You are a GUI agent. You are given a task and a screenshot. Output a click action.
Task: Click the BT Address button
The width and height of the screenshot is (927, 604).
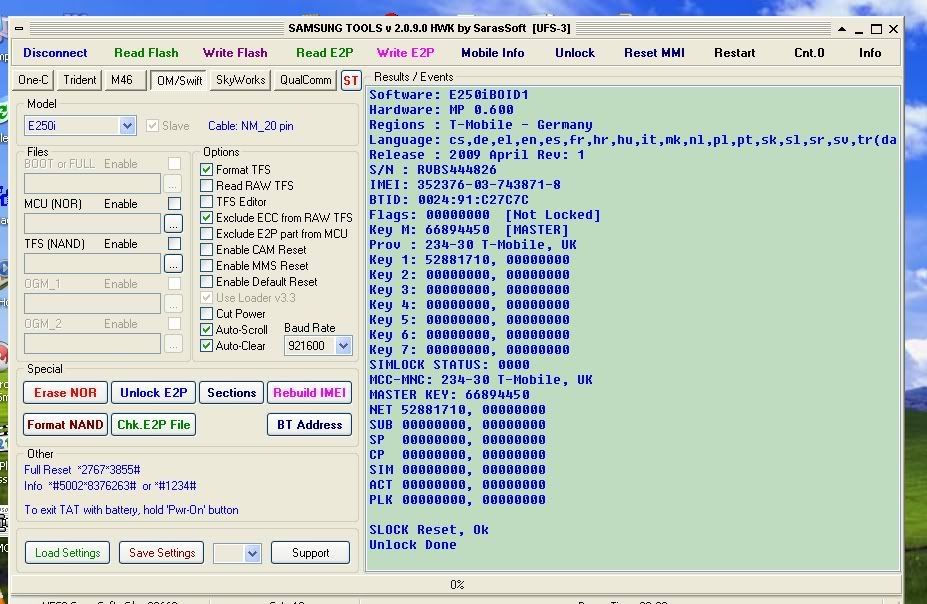309,424
